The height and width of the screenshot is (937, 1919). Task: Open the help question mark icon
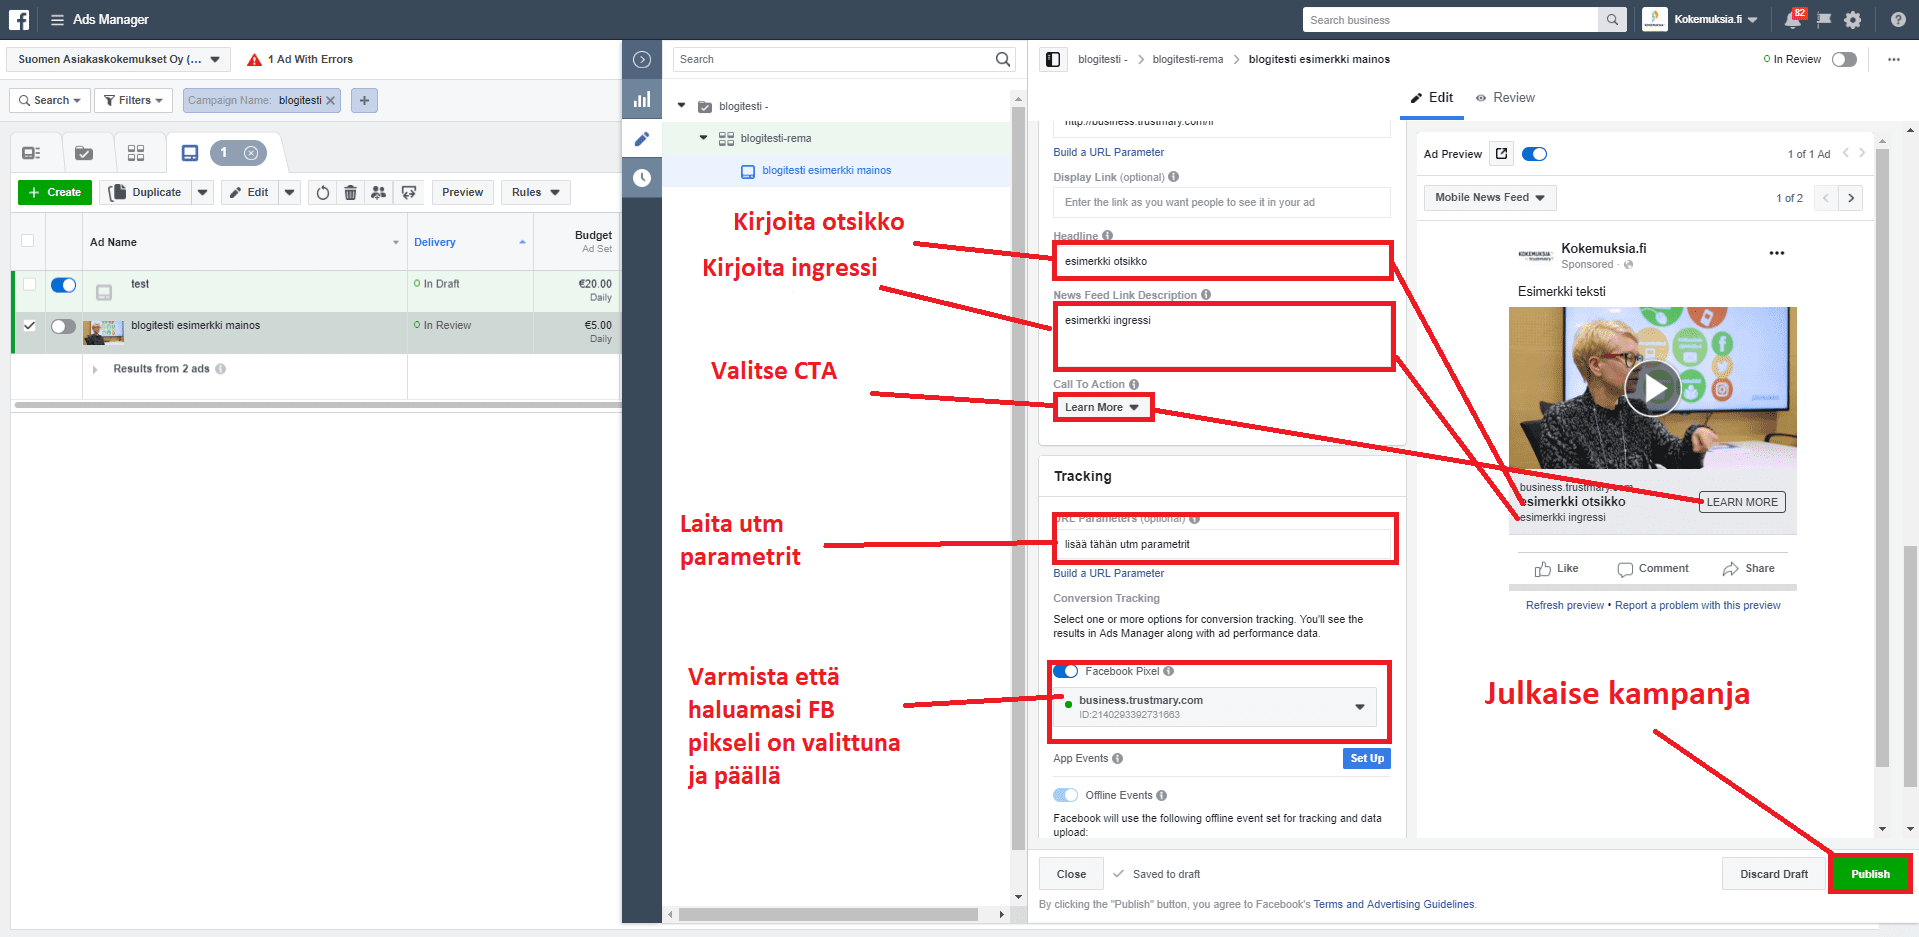tap(1898, 20)
